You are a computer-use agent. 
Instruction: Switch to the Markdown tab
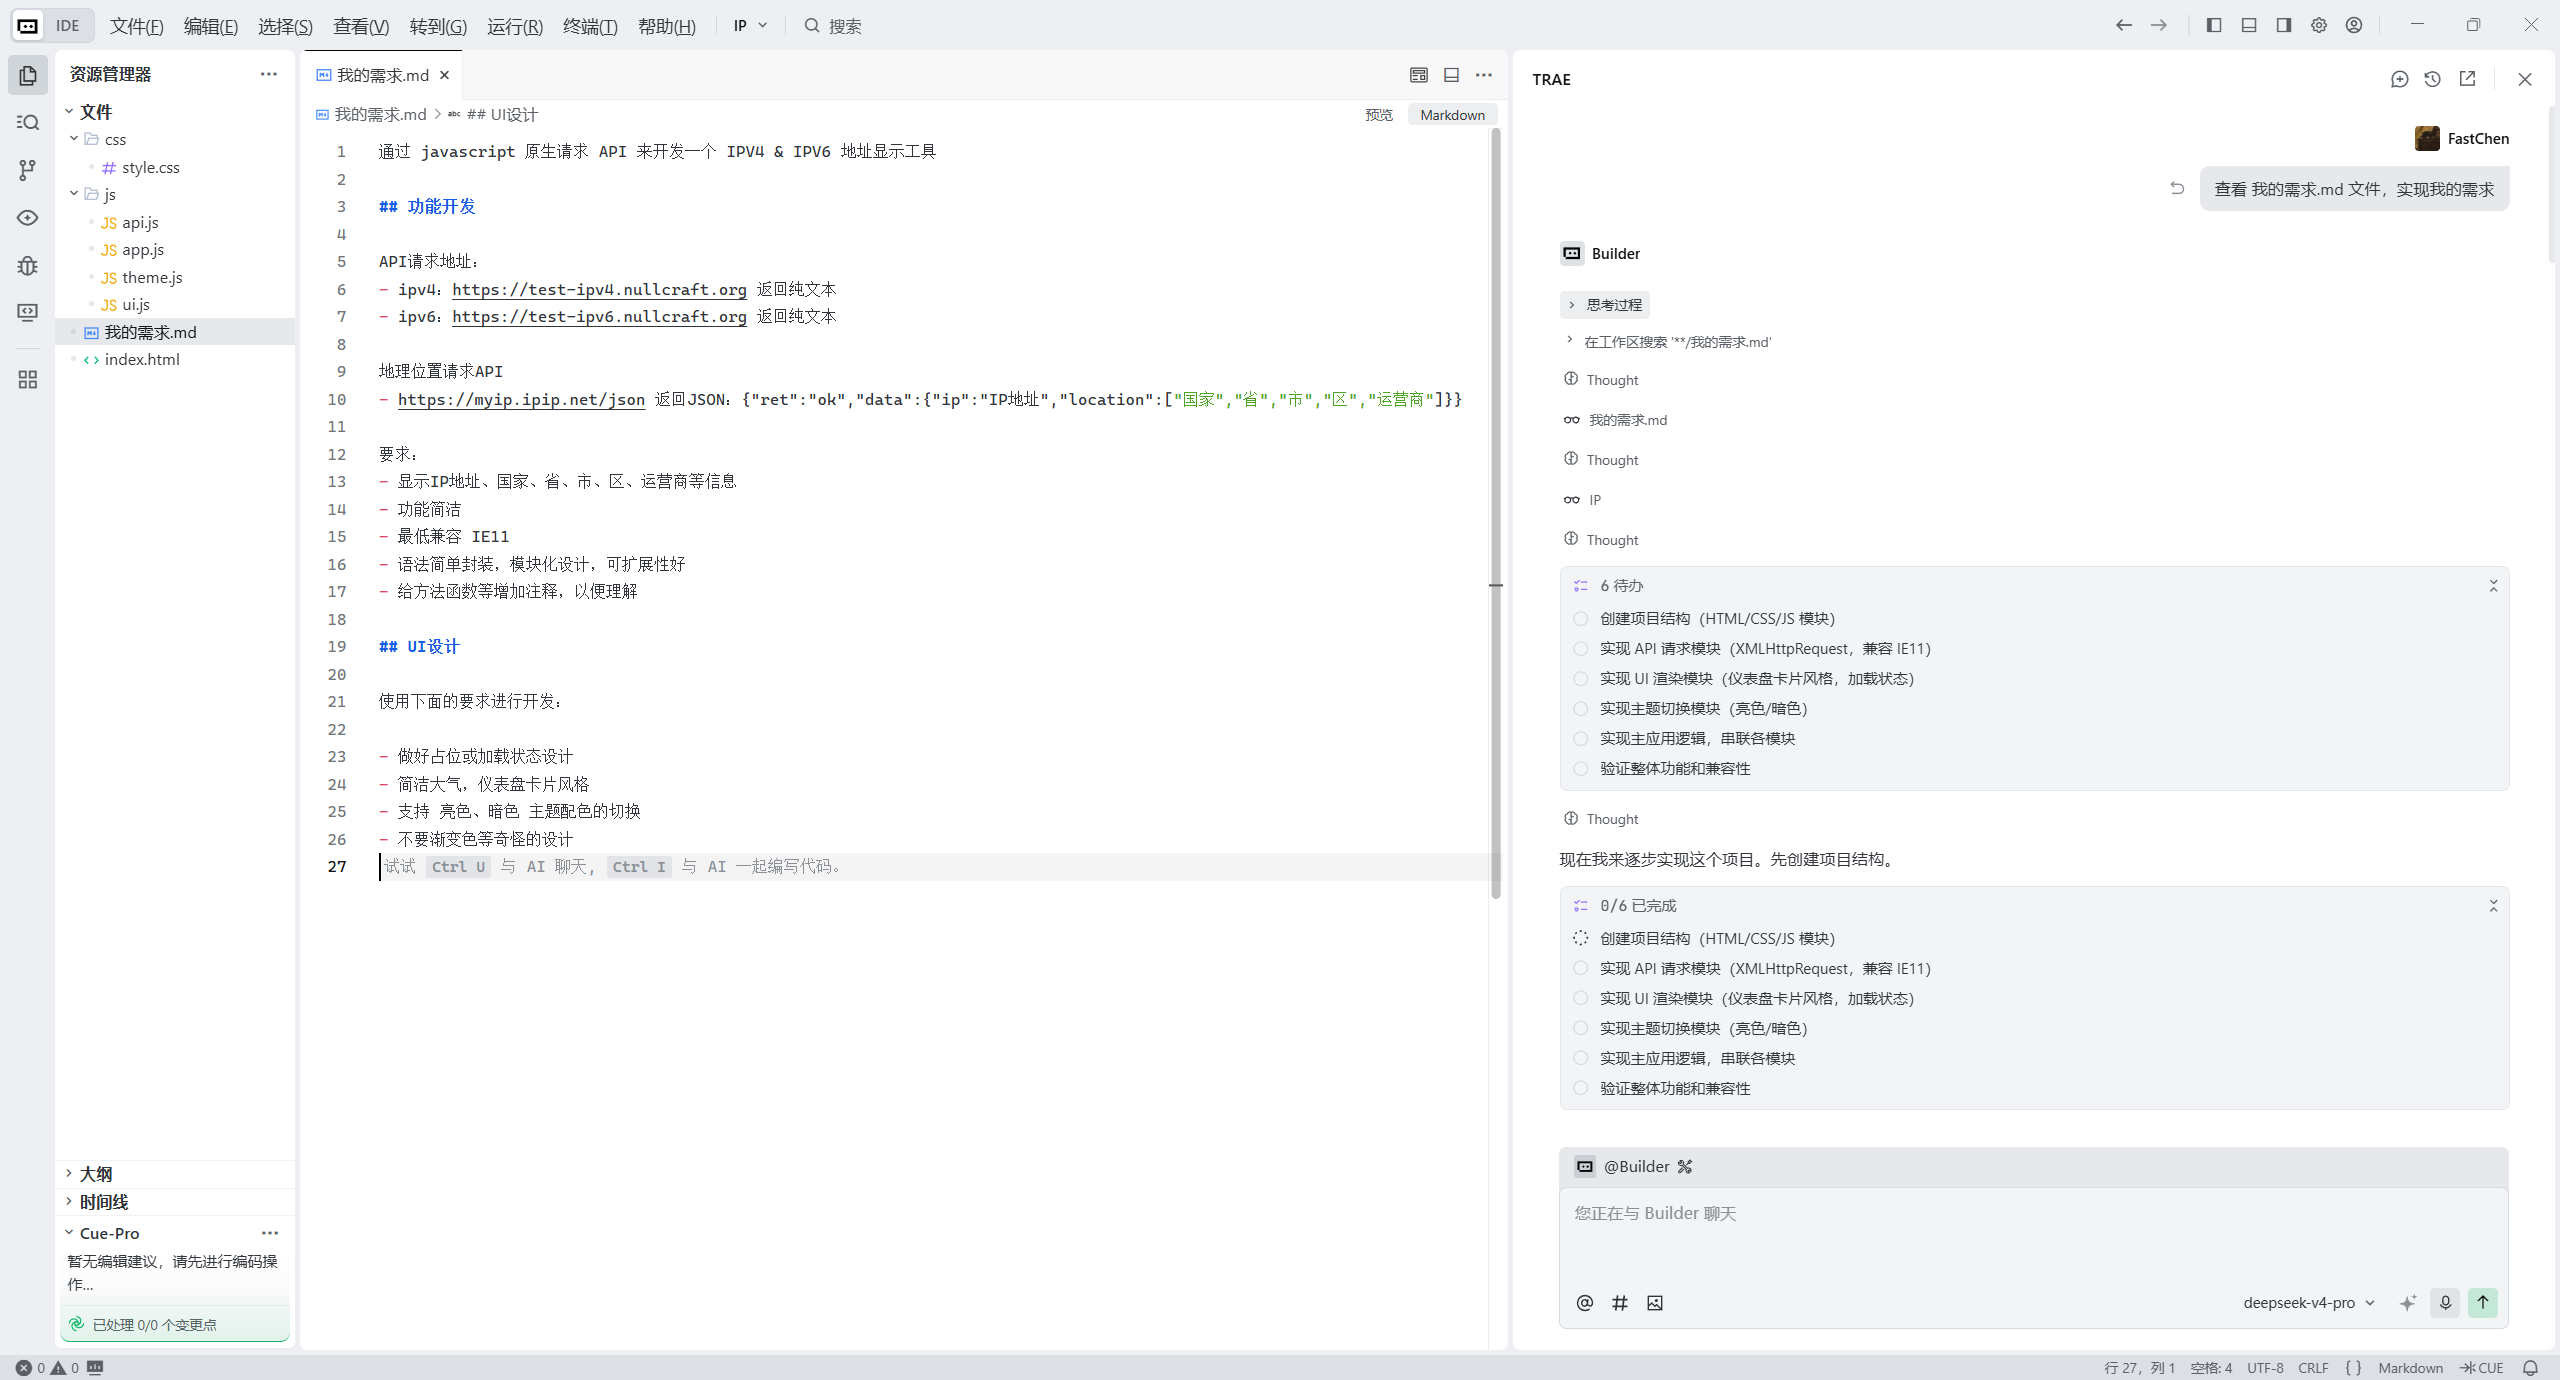pyautogui.click(x=1450, y=114)
